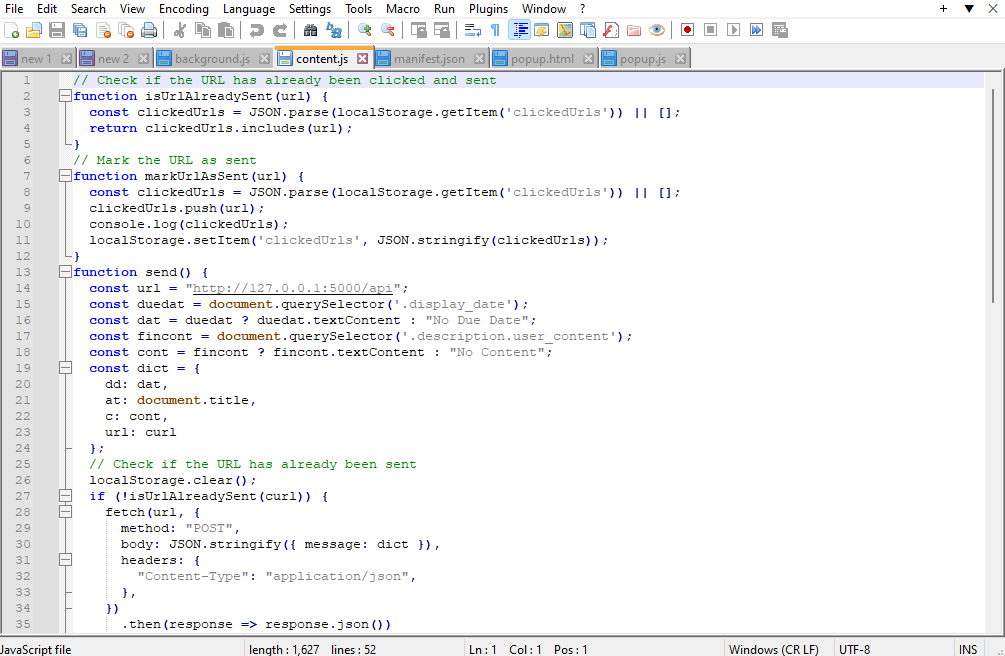Toggle the Function List panel

click(611, 30)
